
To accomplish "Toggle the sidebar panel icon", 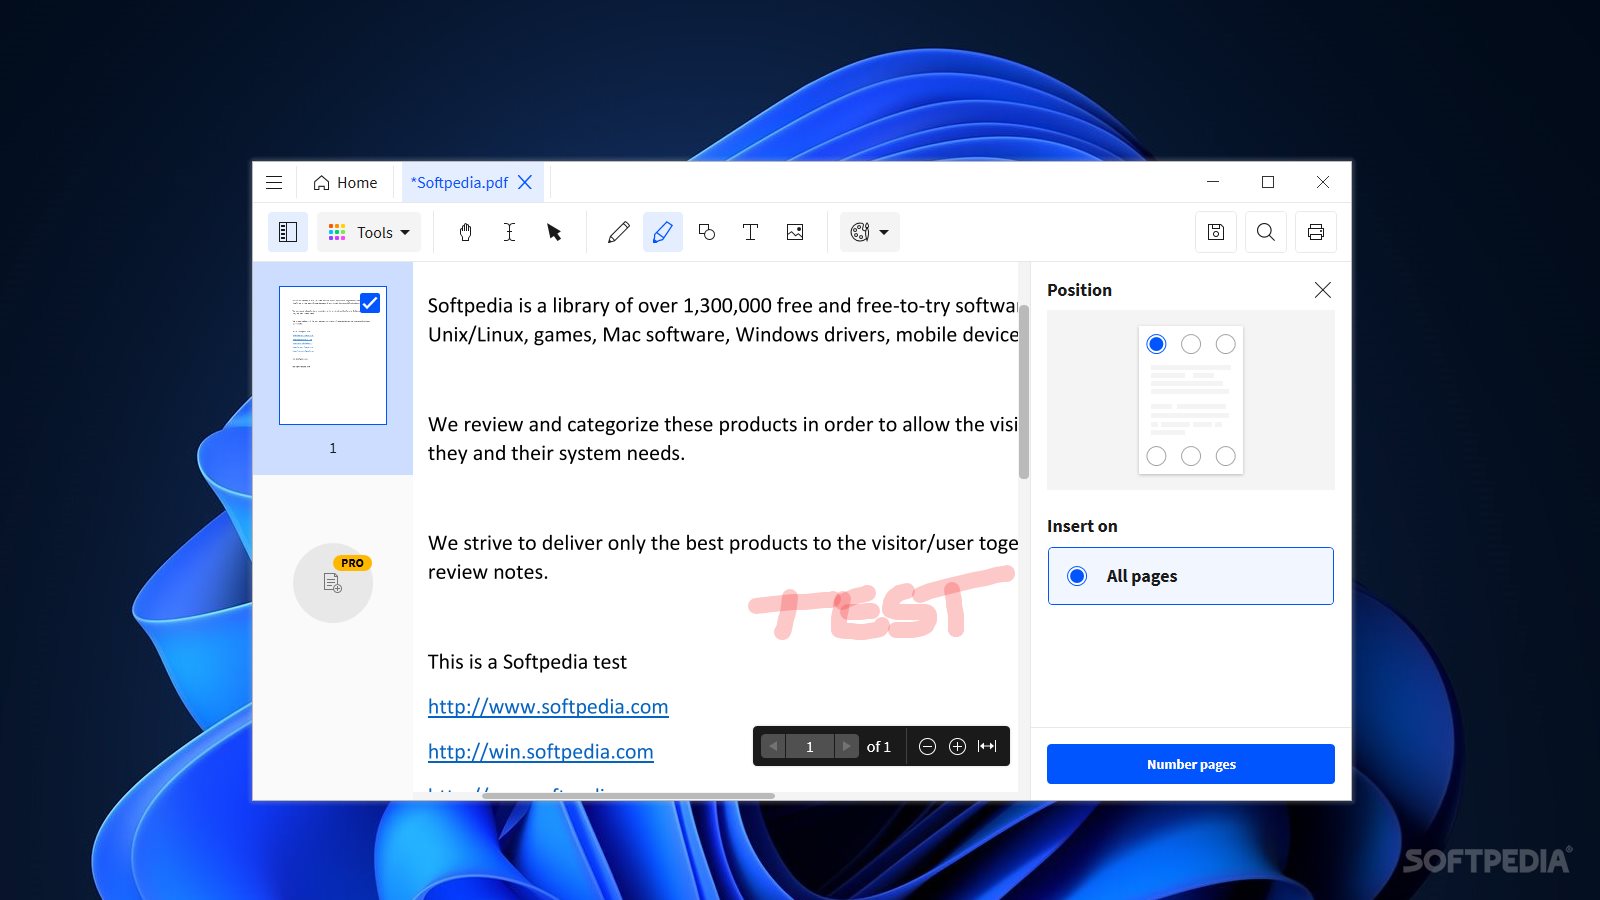I will (288, 232).
